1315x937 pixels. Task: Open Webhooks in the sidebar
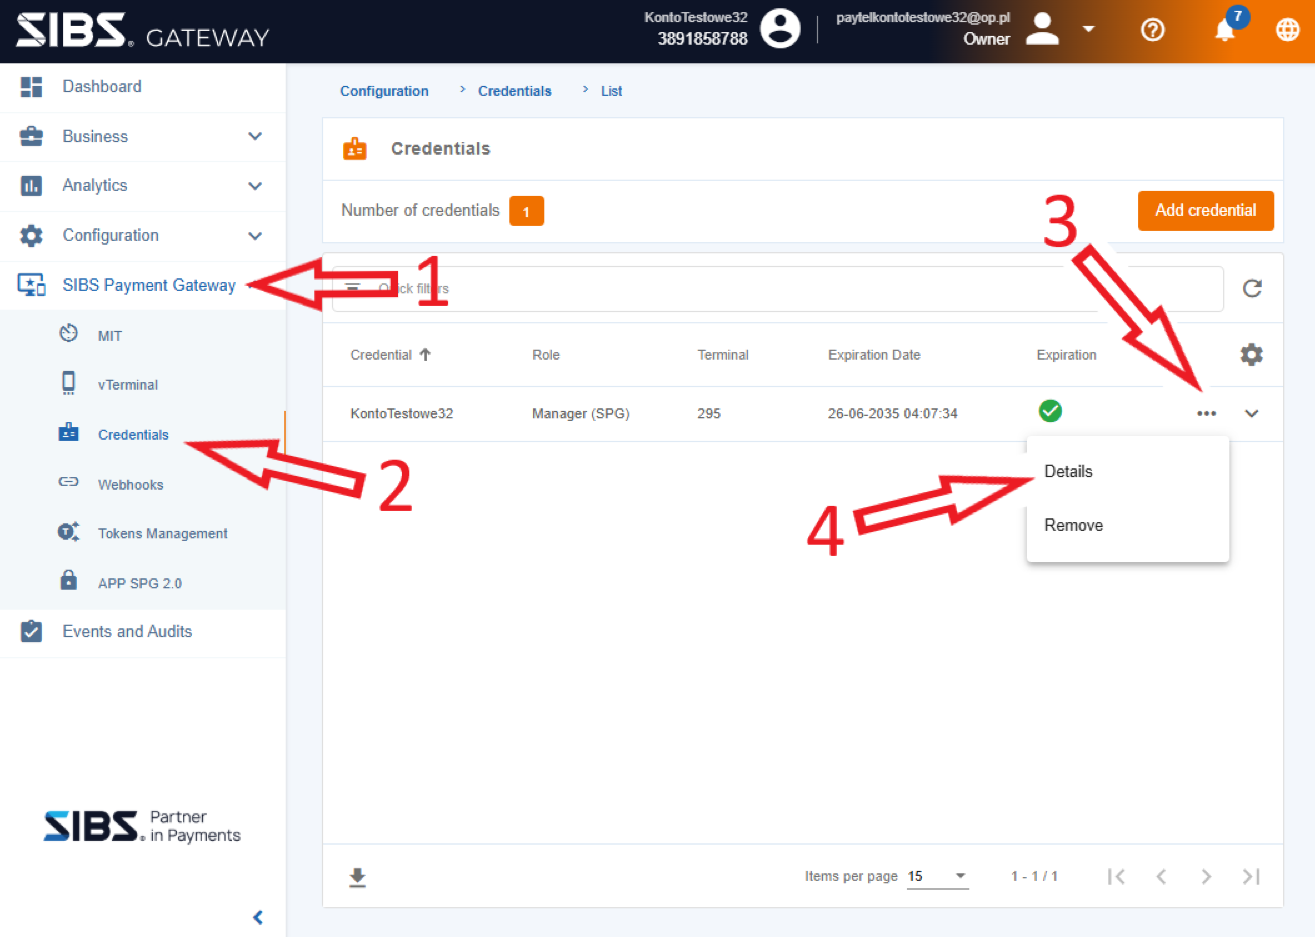click(x=130, y=485)
